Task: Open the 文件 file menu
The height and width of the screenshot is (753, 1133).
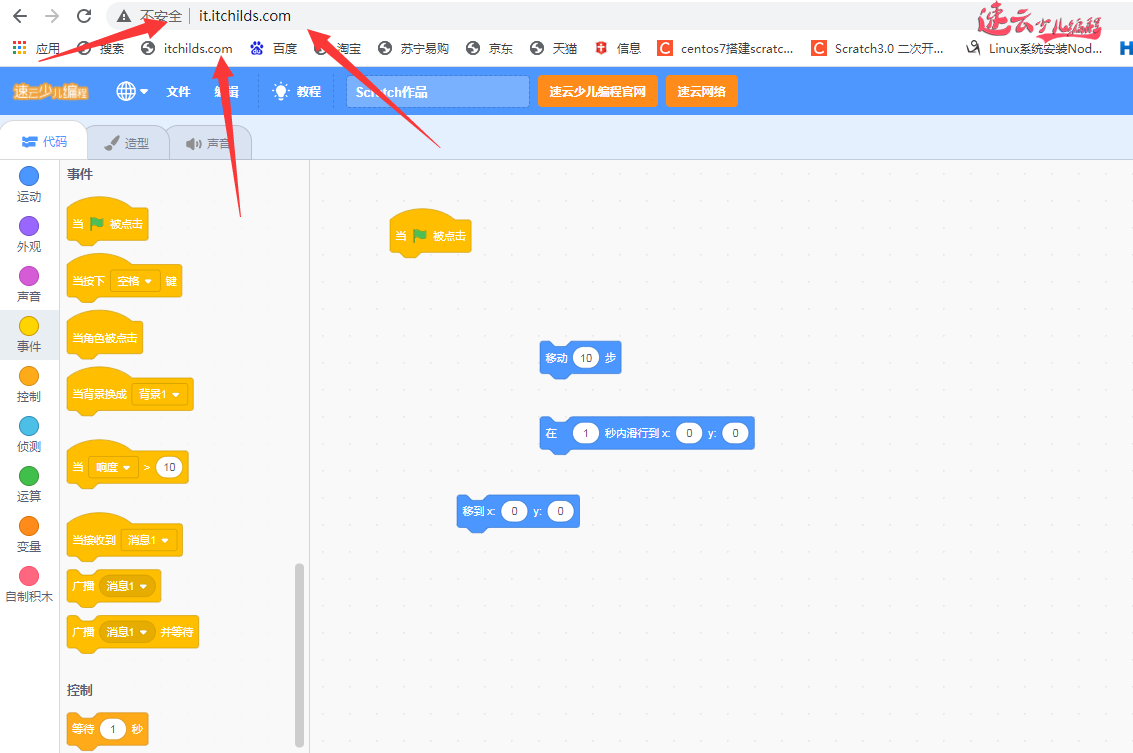Action: click(178, 91)
